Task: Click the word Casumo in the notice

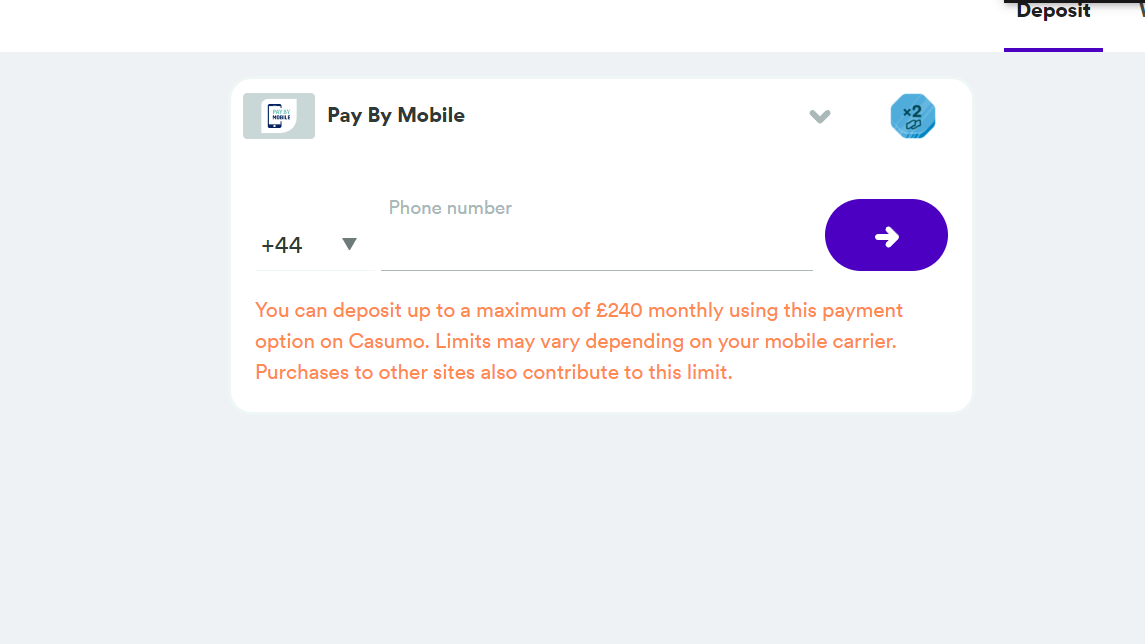Action: [389, 341]
